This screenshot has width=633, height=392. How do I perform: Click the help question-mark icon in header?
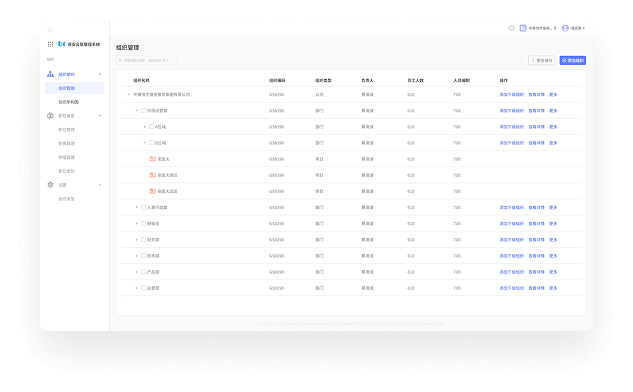pos(511,28)
